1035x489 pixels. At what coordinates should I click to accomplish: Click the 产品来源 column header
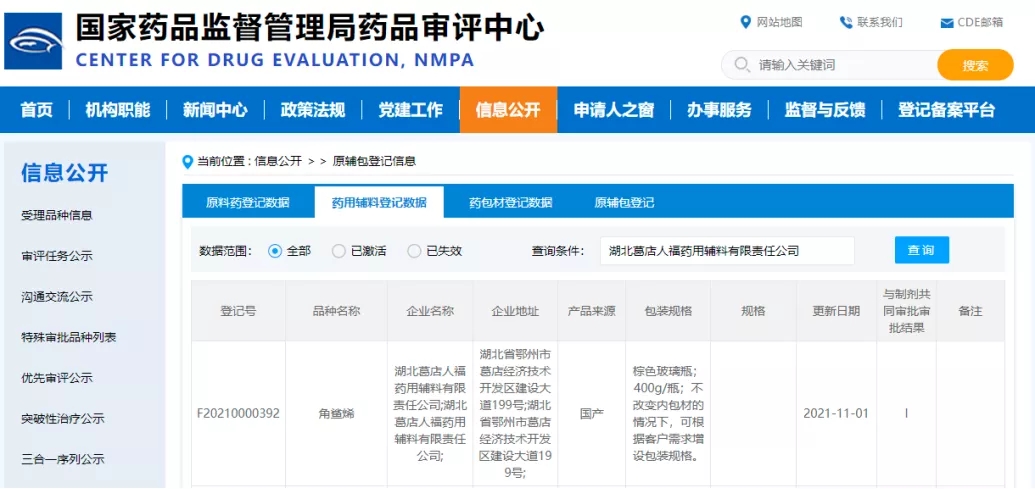[591, 311]
